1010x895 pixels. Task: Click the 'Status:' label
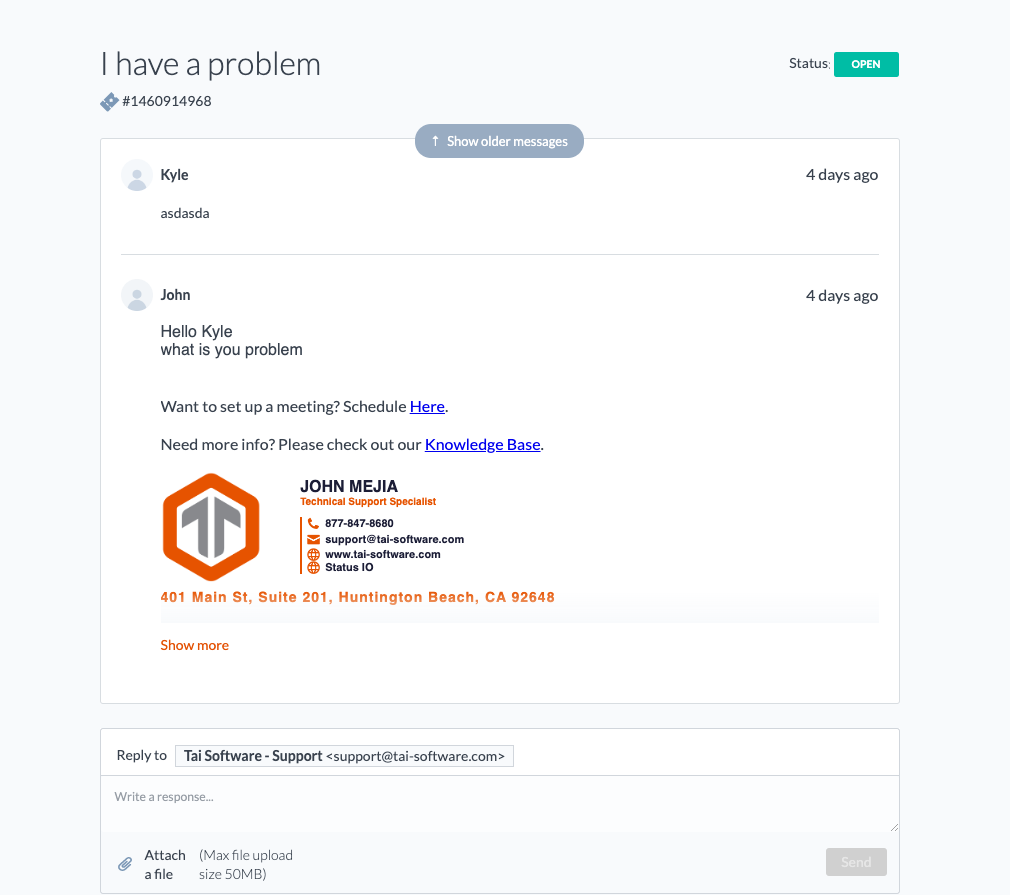pyautogui.click(x=810, y=63)
